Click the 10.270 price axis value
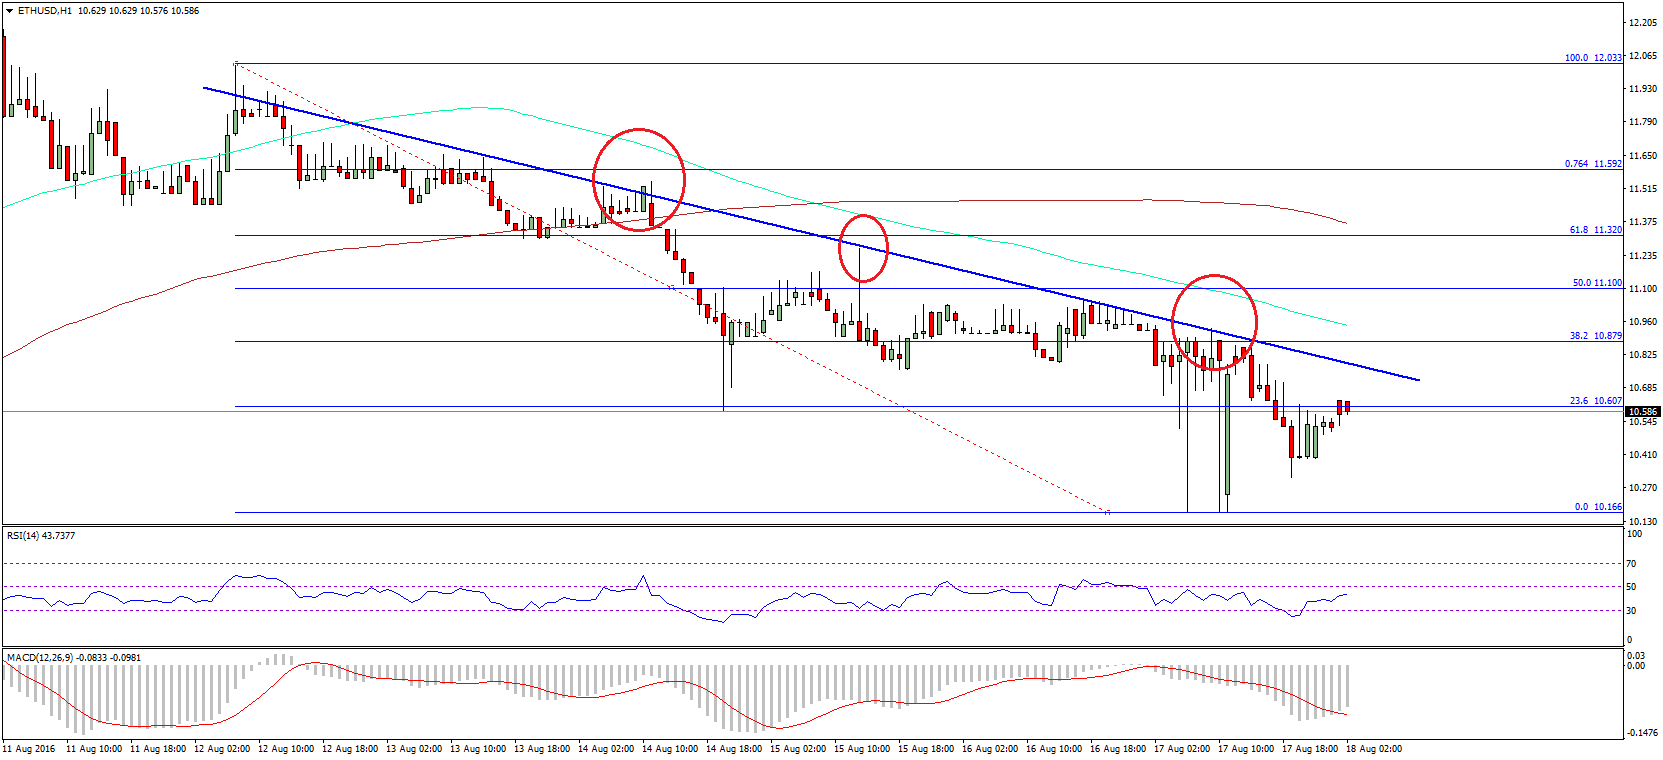The image size is (1663, 760). pos(1643,488)
